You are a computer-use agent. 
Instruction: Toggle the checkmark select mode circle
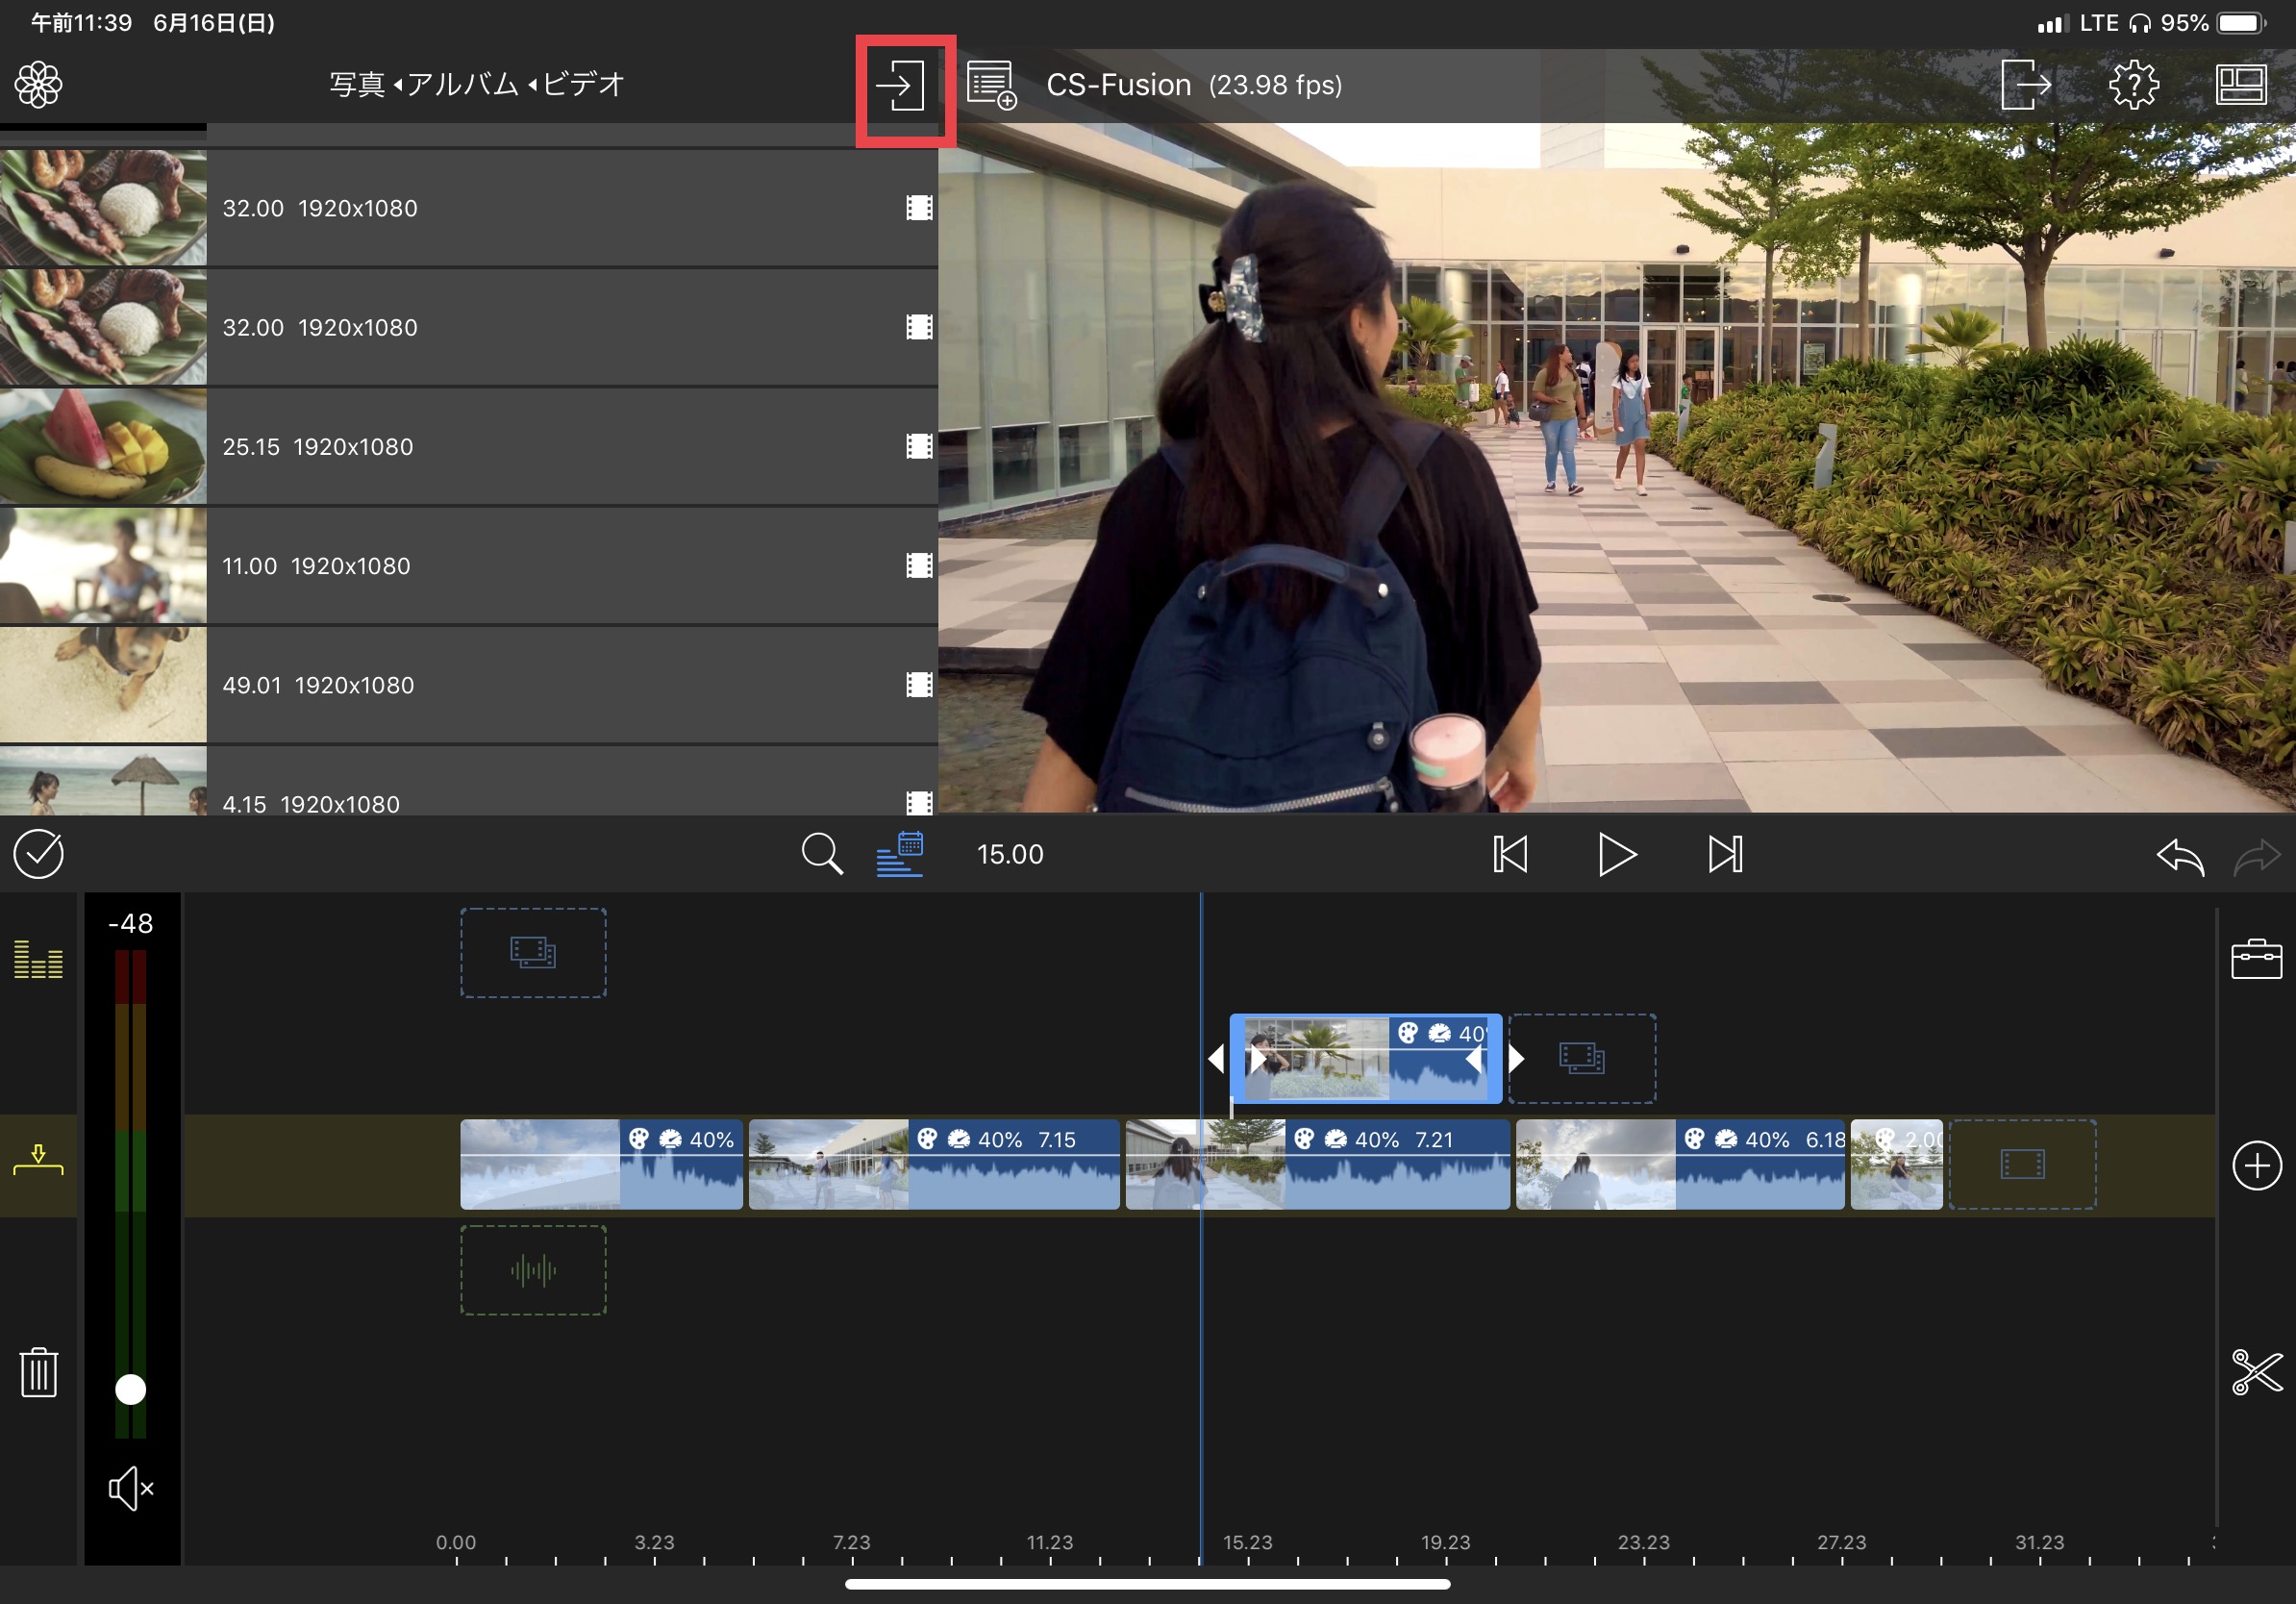(39, 855)
